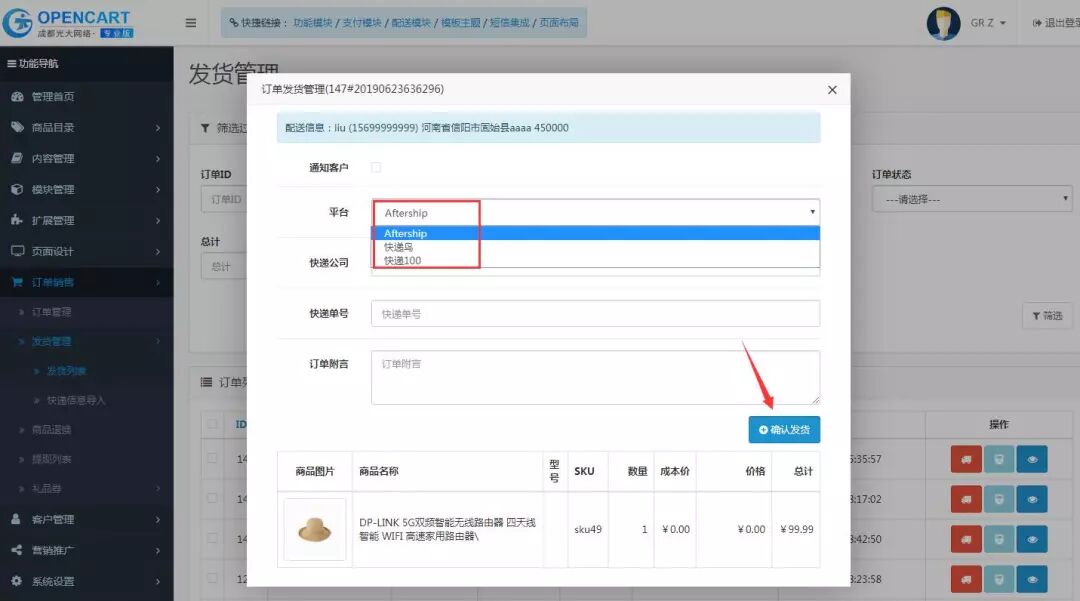Open the 订单状态 dropdown behind dialog
The height and width of the screenshot is (601, 1080).
(972, 199)
